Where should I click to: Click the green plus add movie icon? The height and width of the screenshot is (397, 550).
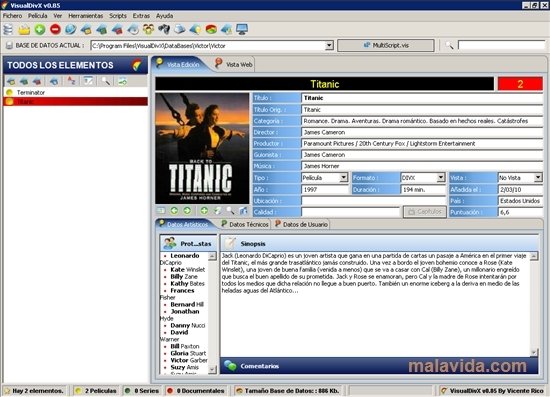pyautogui.click(x=40, y=29)
